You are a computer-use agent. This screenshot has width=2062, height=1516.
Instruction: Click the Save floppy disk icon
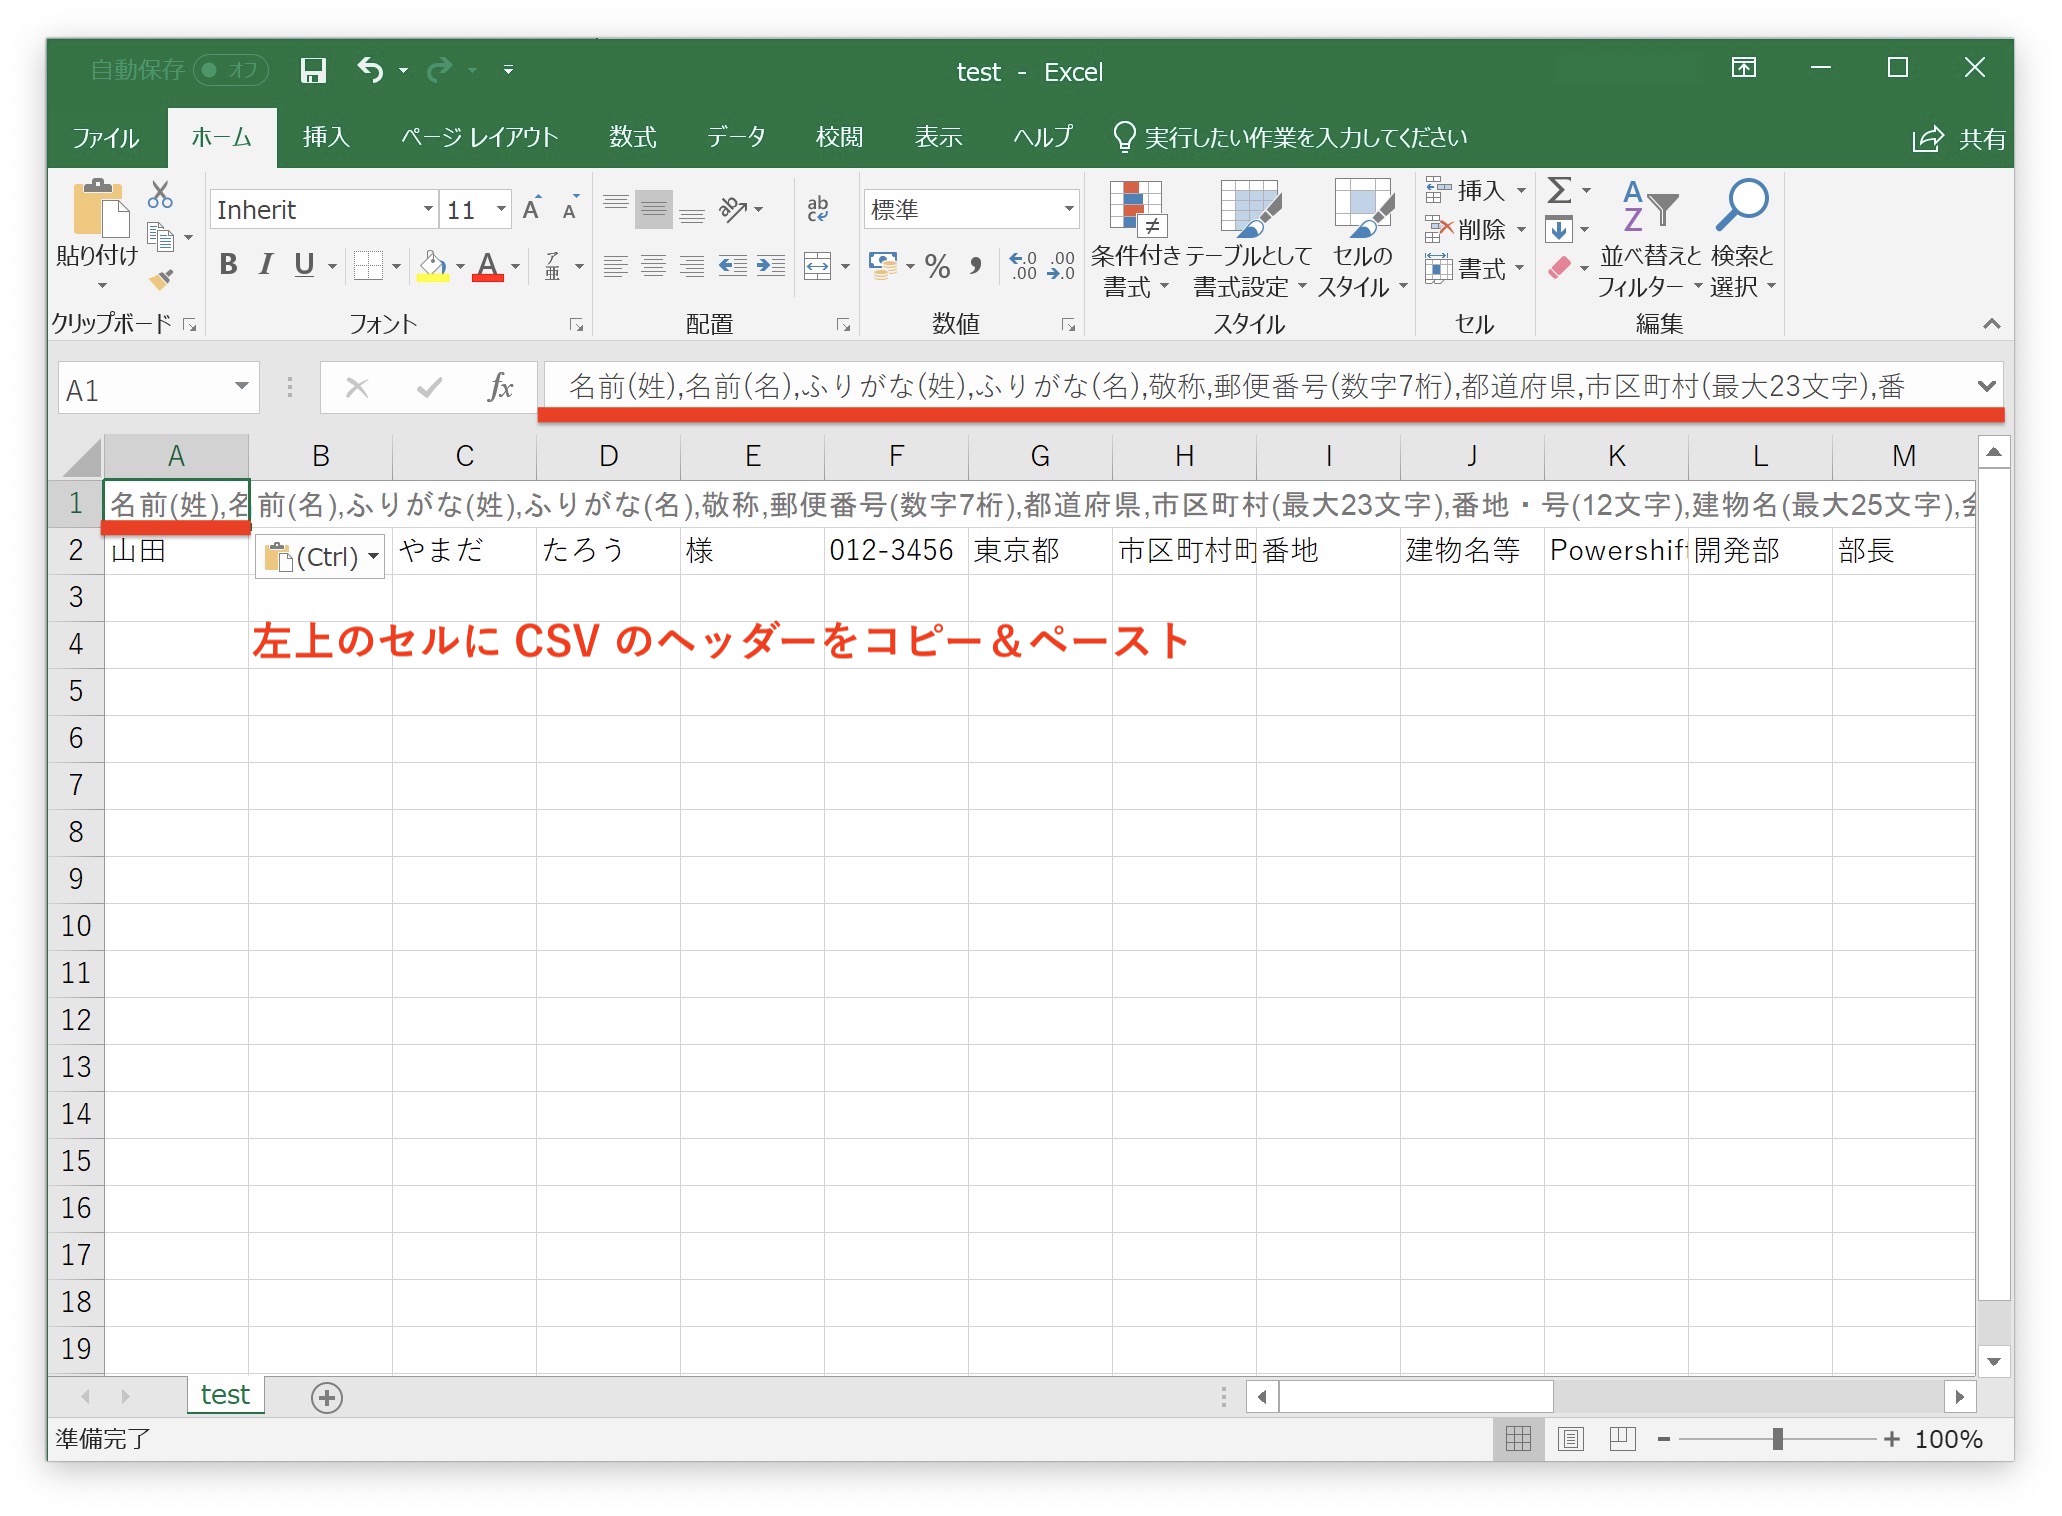pos(313,70)
